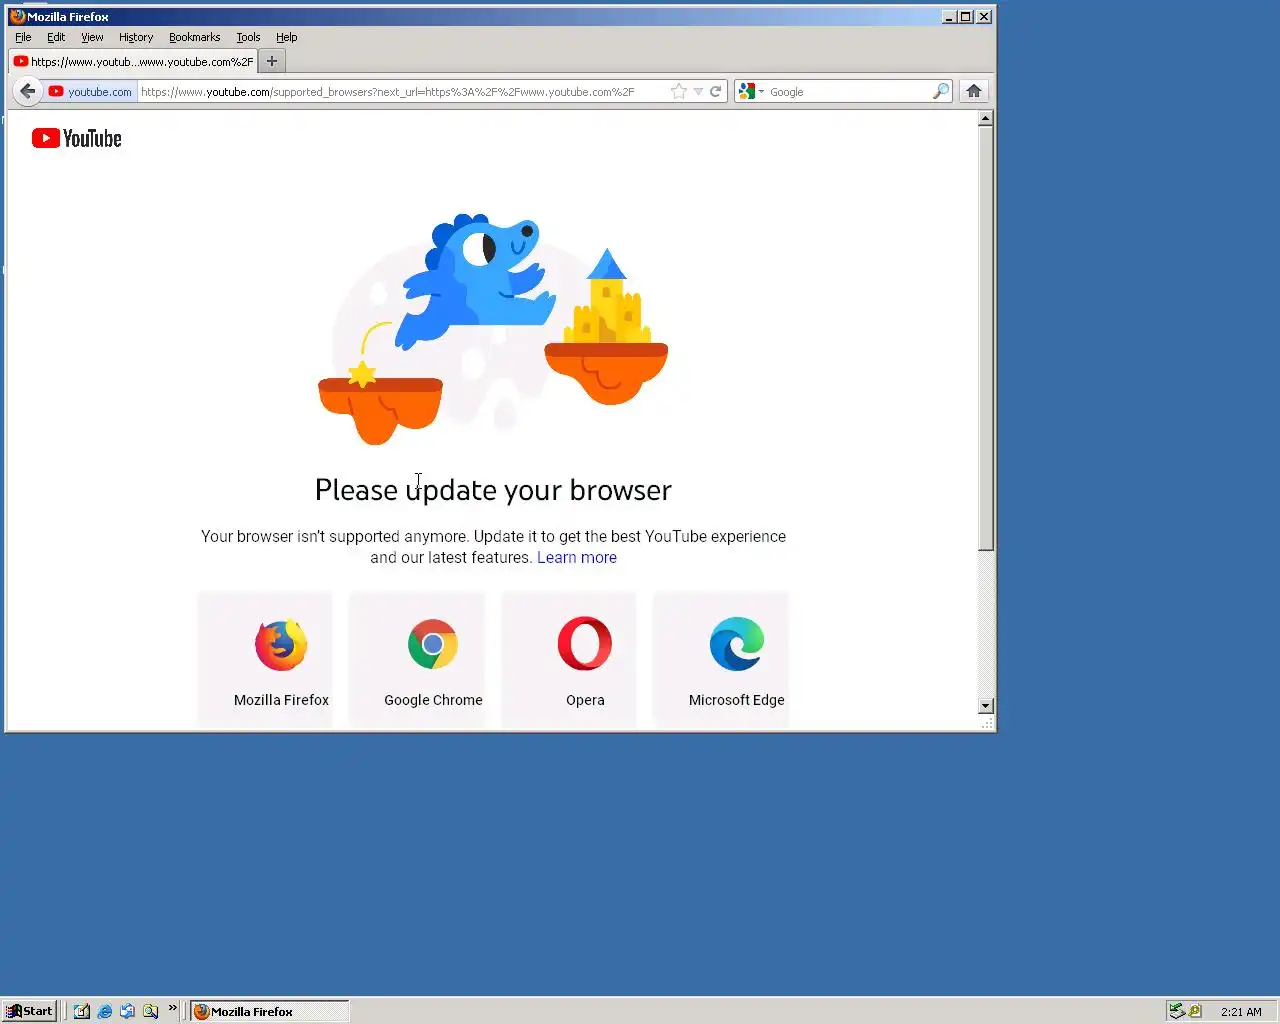
Task: Follow the Learn more link
Action: pos(577,558)
